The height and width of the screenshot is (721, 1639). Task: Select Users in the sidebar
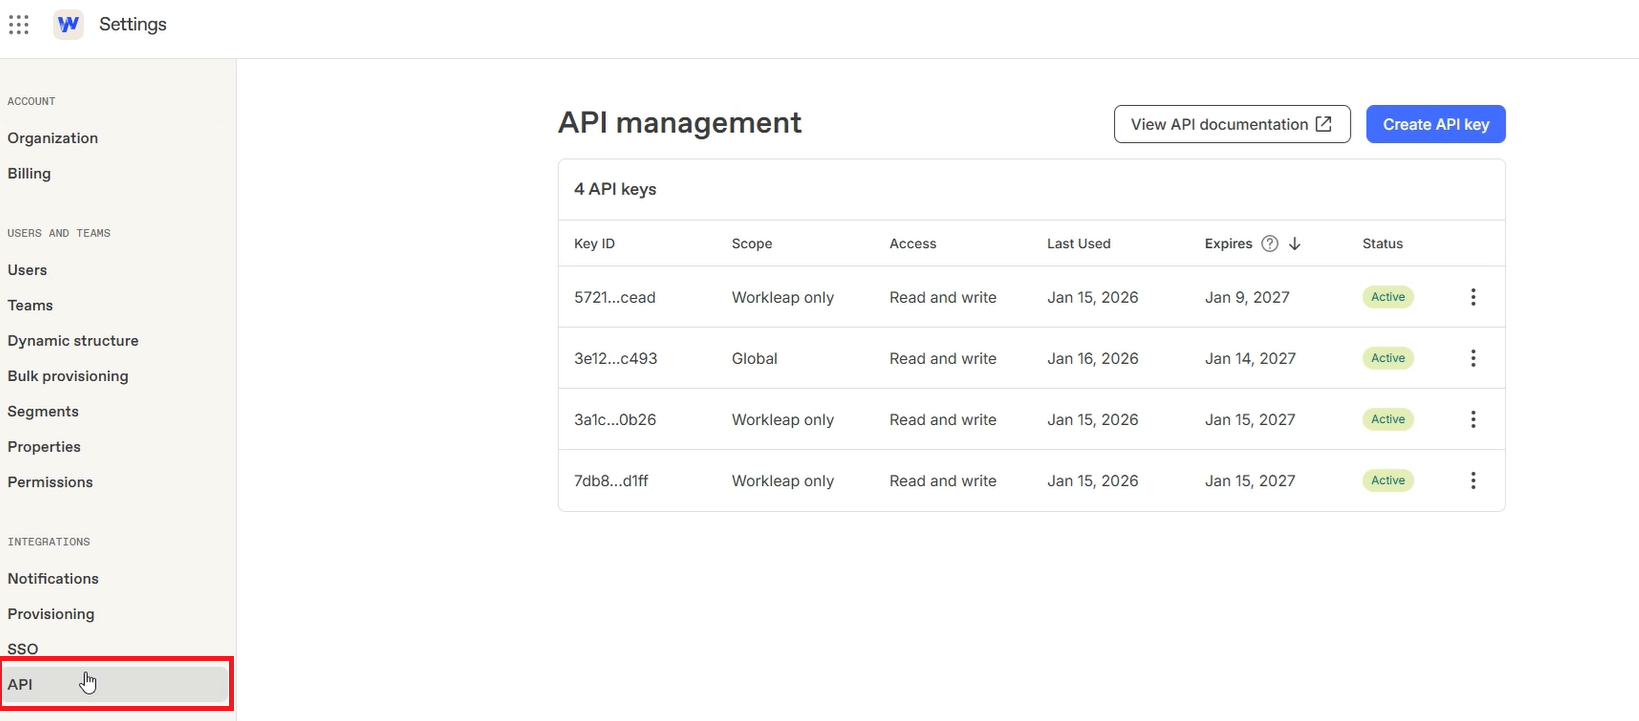coord(27,270)
